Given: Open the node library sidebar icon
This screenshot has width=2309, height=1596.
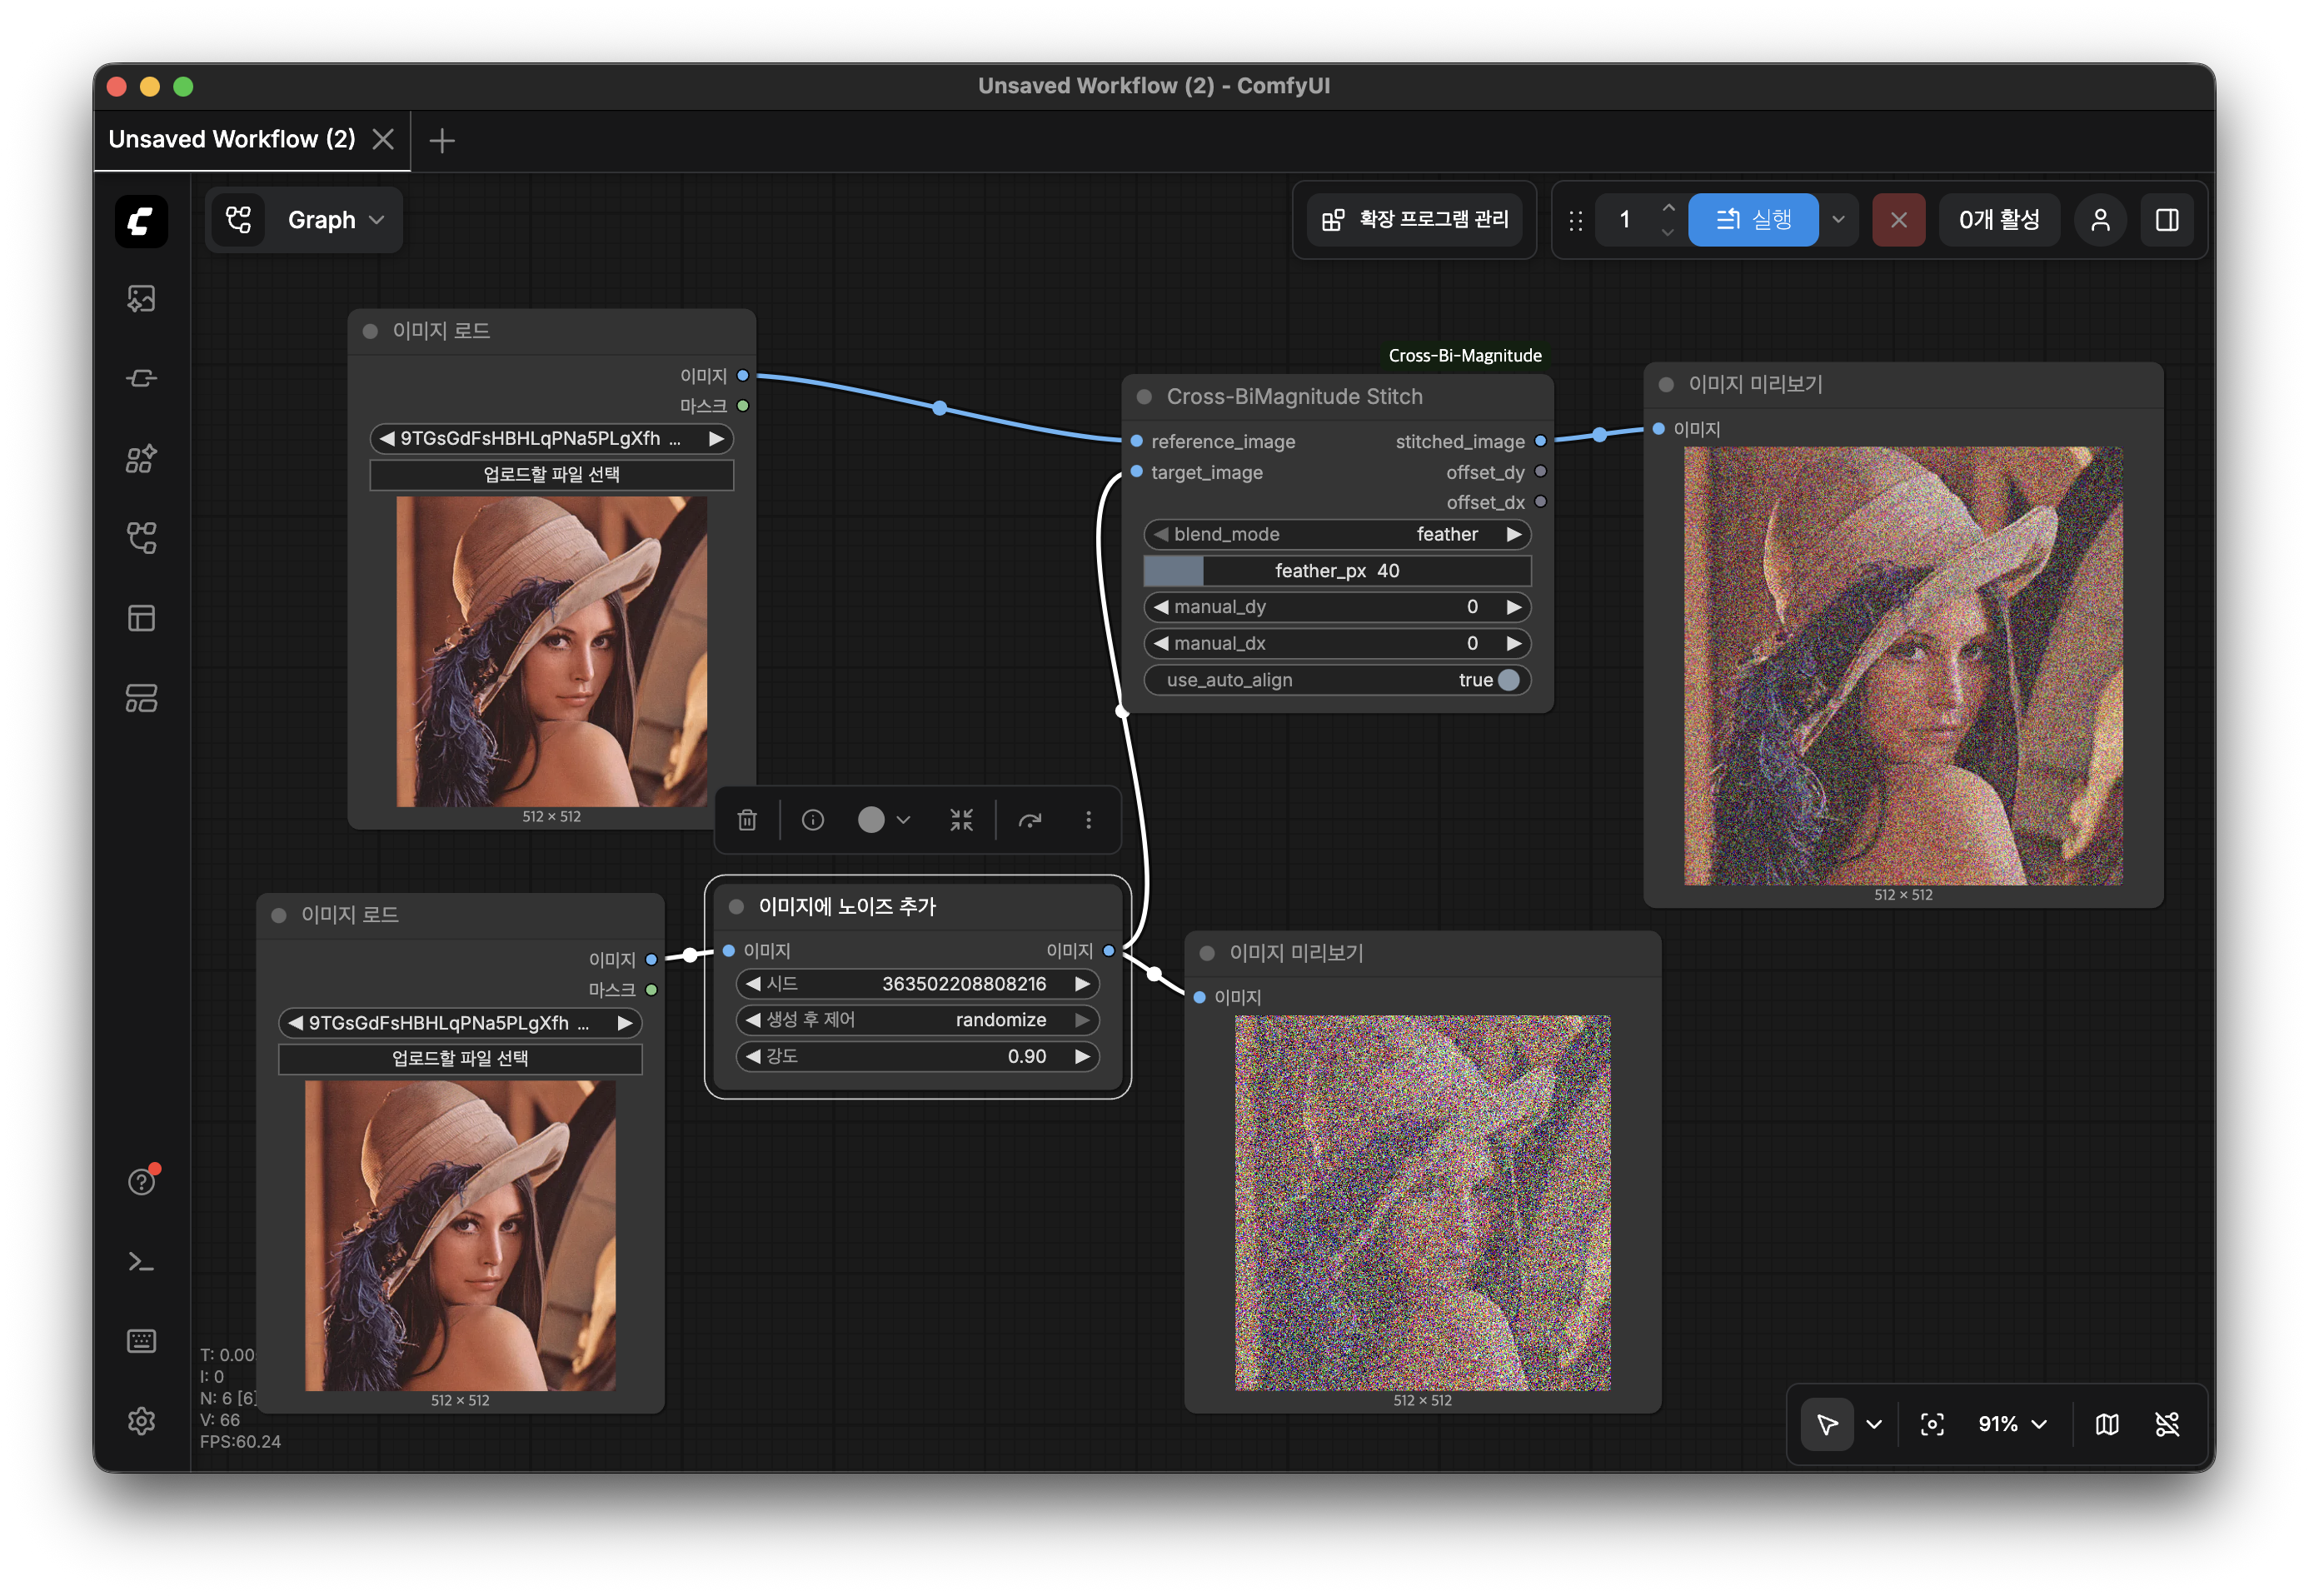Looking at the screenshot, I should (141, 378).
